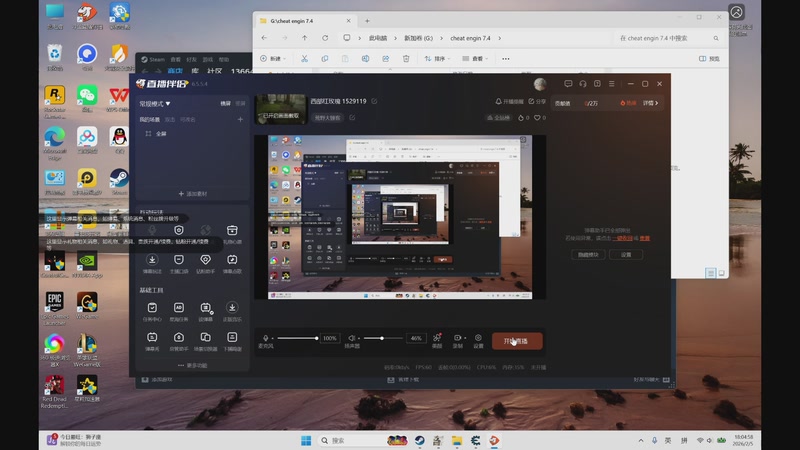Click the orange 一键找回 link
Screen dimensions: 800x450
coord(622,238)
